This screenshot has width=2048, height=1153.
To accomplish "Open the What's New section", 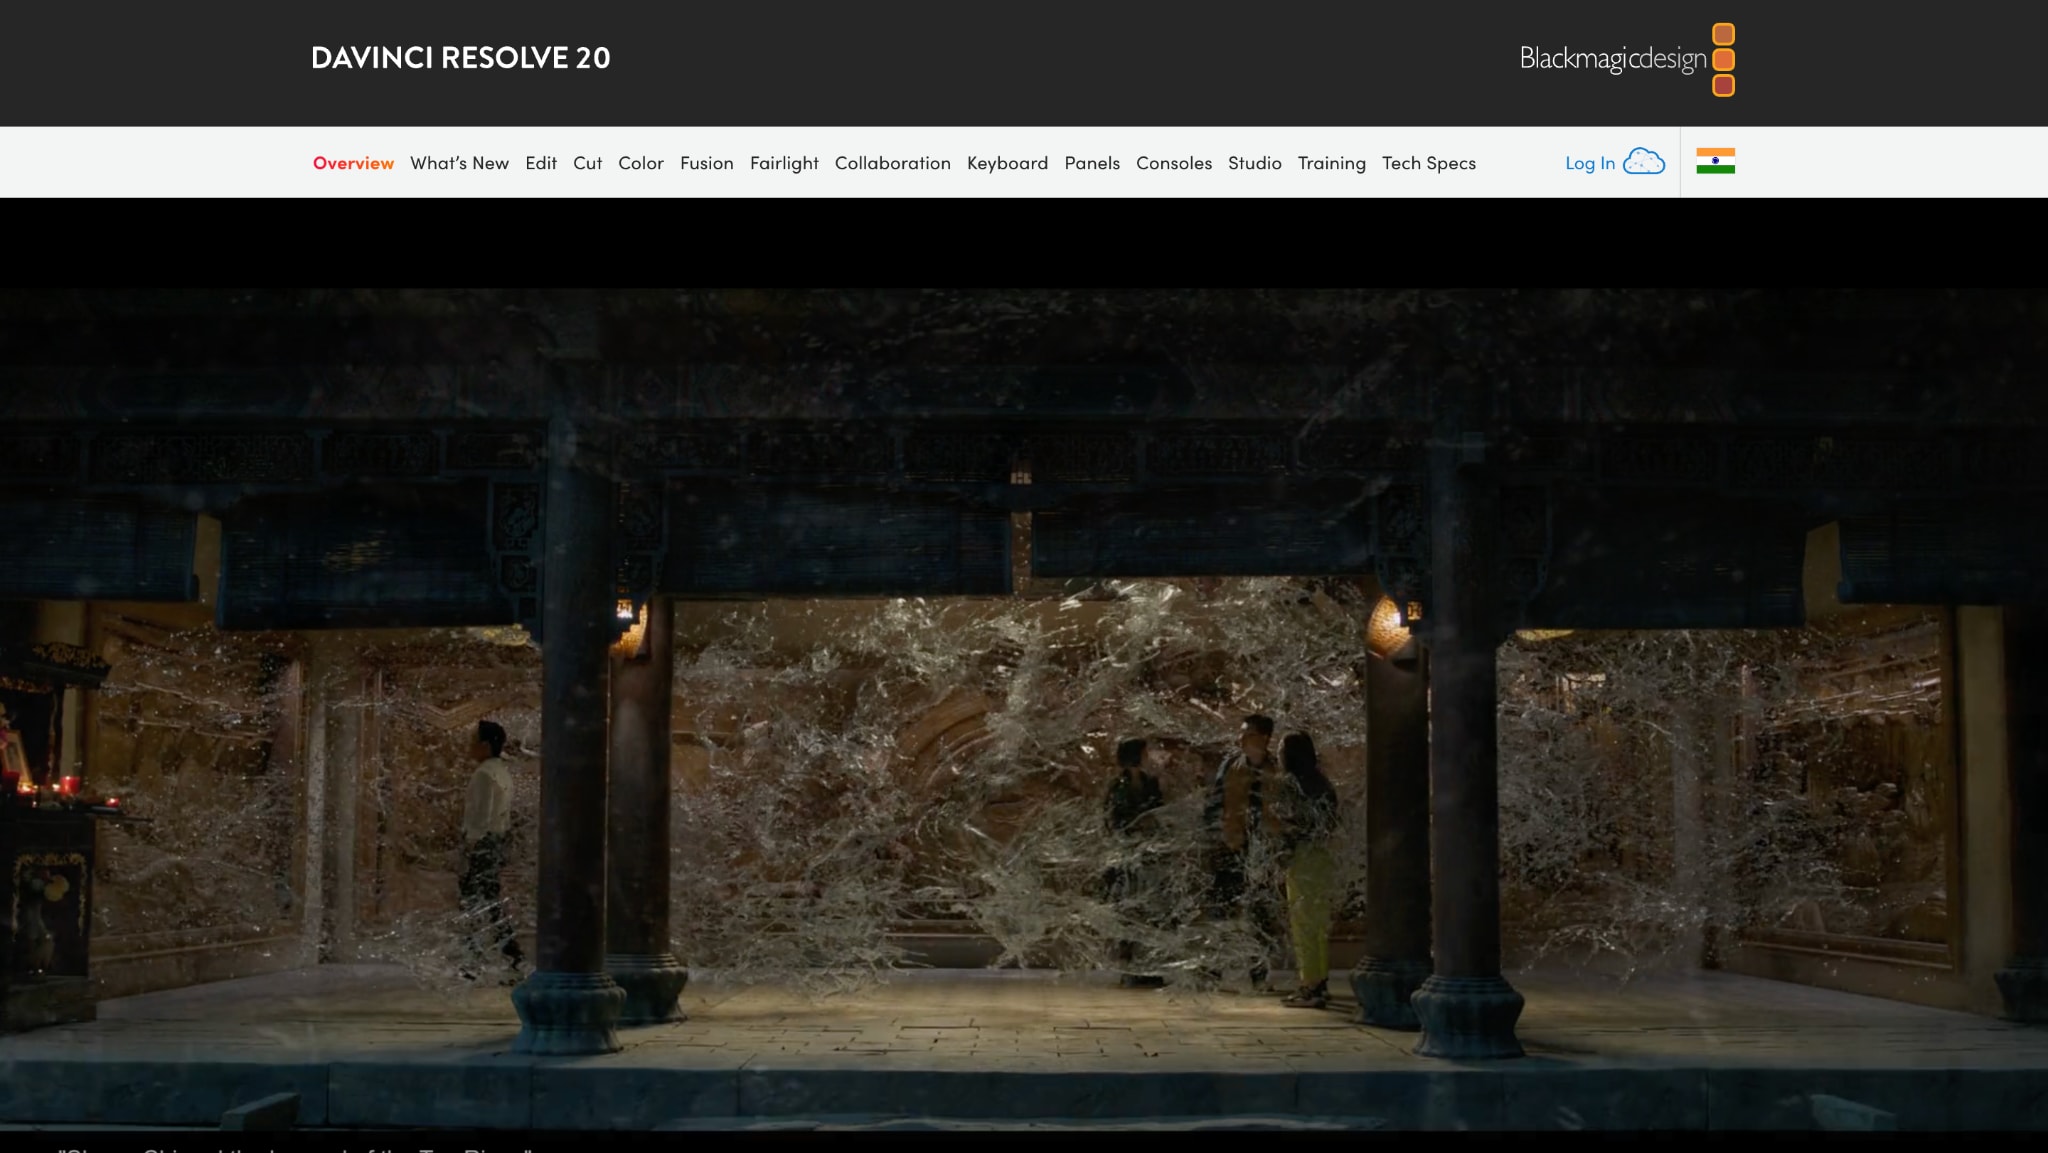I will click(x=459, y=163).
